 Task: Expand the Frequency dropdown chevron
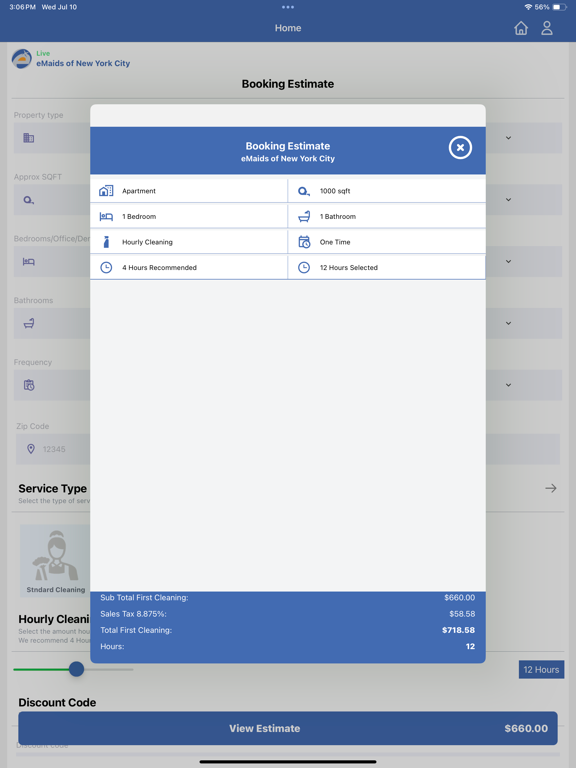[x=508, y=385]
